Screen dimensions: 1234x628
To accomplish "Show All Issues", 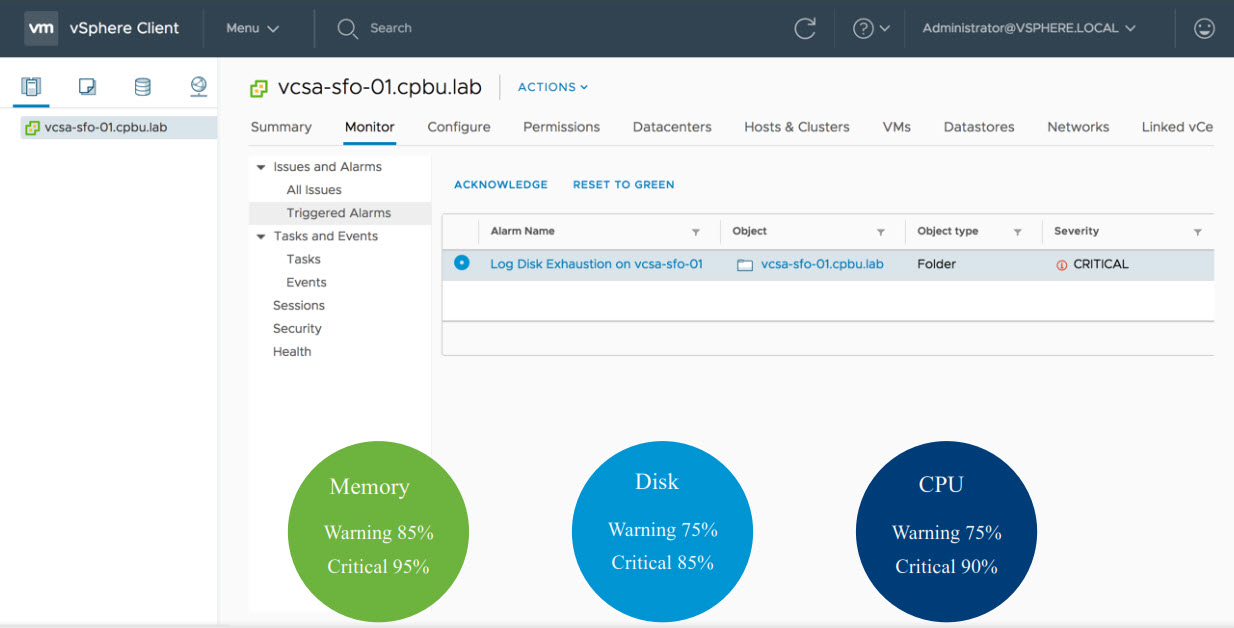I will coord(314,190).
